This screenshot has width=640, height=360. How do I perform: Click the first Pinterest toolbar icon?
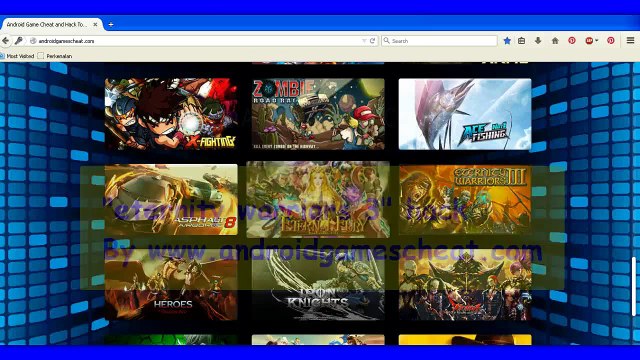tap(572, 40)
